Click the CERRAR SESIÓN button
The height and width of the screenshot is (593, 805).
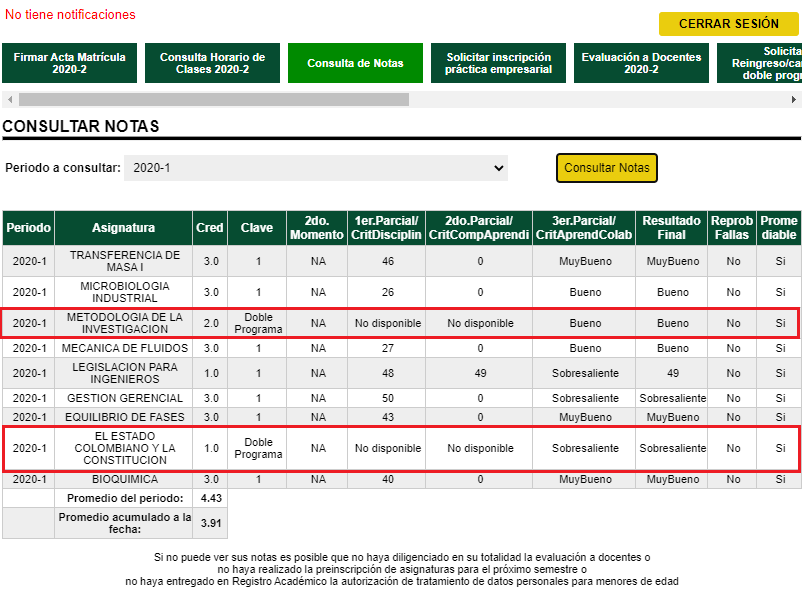[729, 24]
